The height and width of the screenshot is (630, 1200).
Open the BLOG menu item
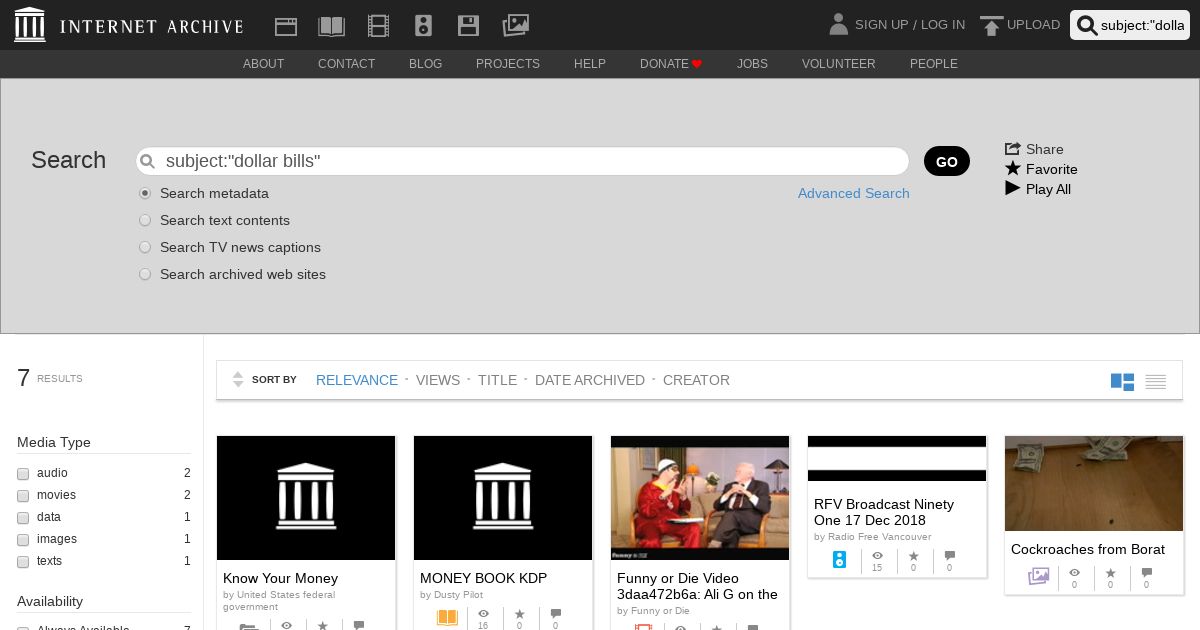425,64
